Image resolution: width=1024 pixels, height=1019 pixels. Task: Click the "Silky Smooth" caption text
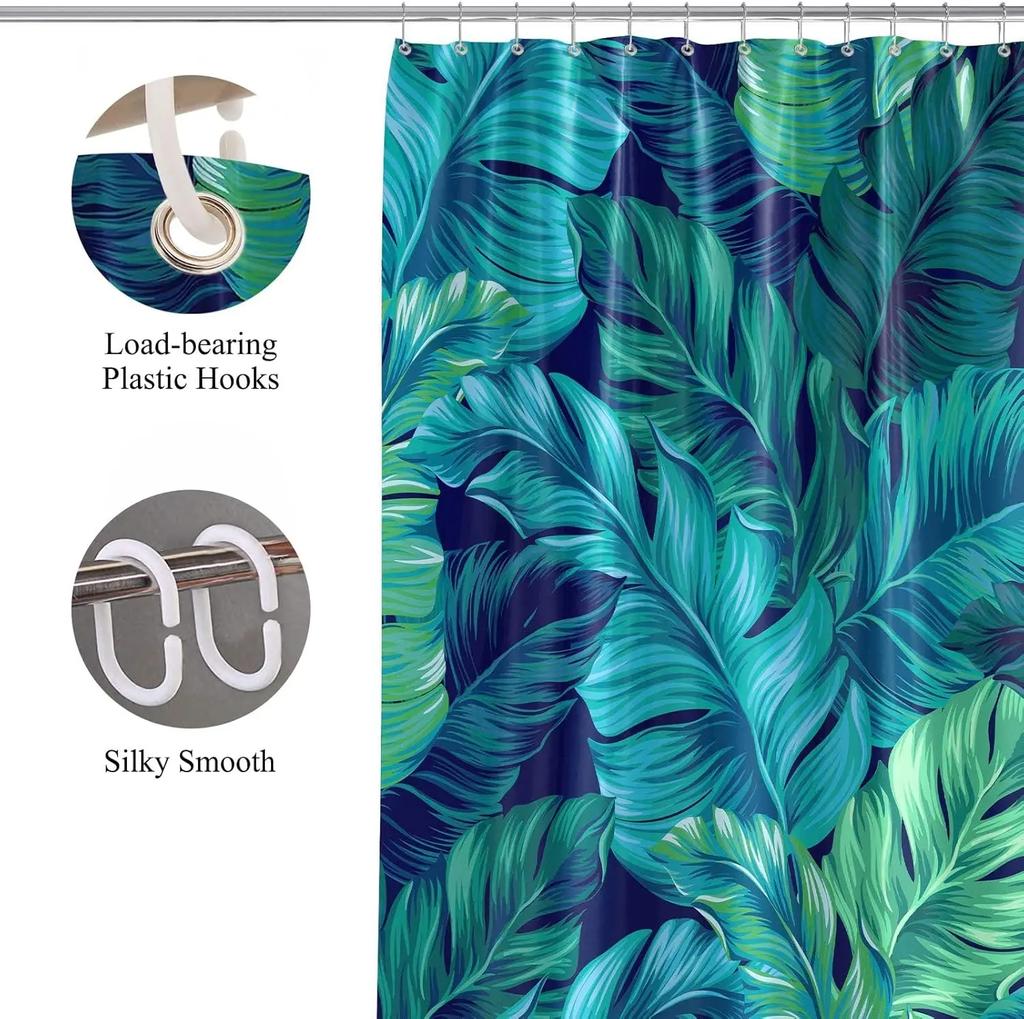(x=190, y=762)
